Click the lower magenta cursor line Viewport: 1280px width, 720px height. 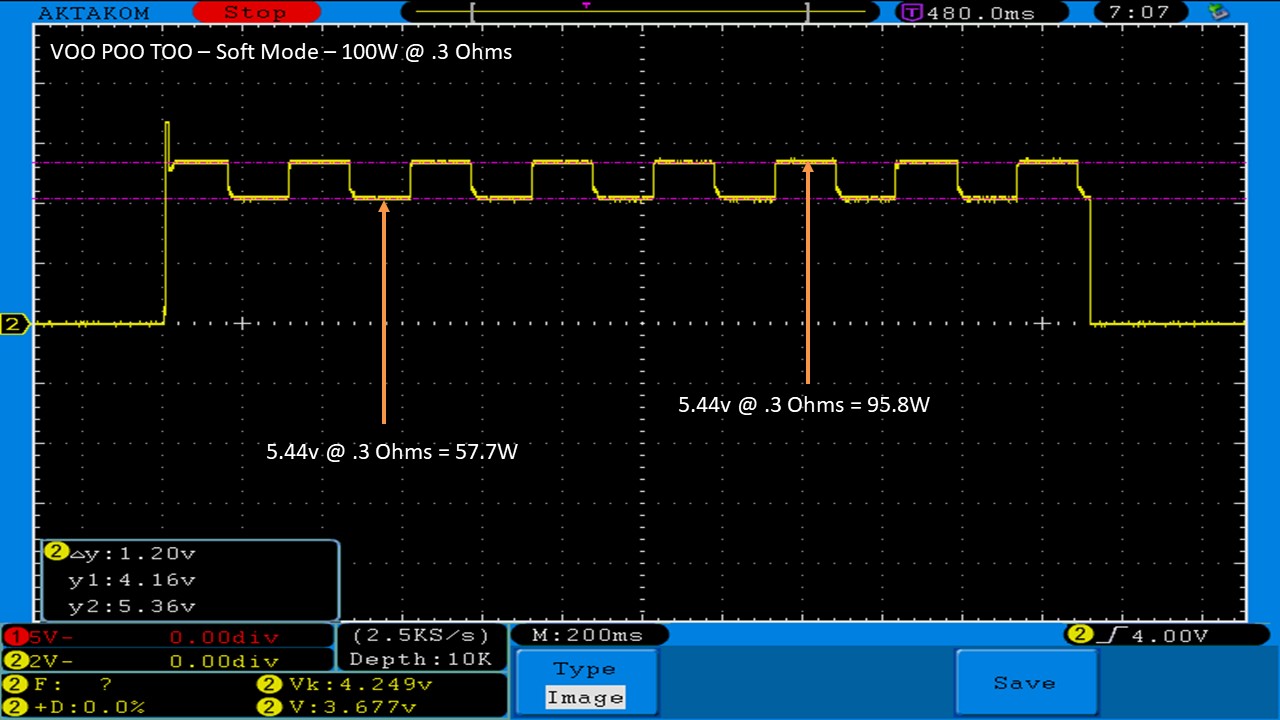(640, 199)
